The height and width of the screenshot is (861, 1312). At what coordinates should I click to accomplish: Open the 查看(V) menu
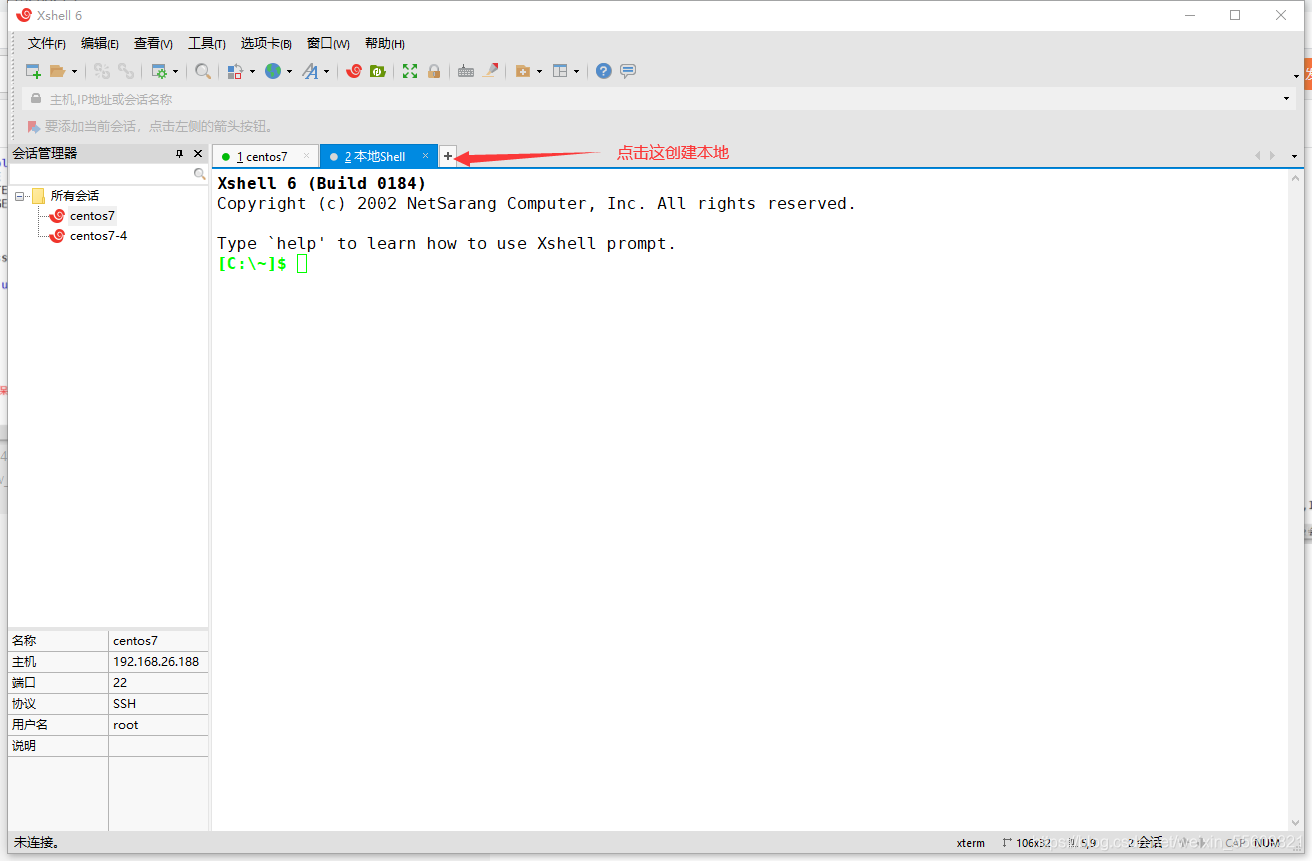pos(153,43)
